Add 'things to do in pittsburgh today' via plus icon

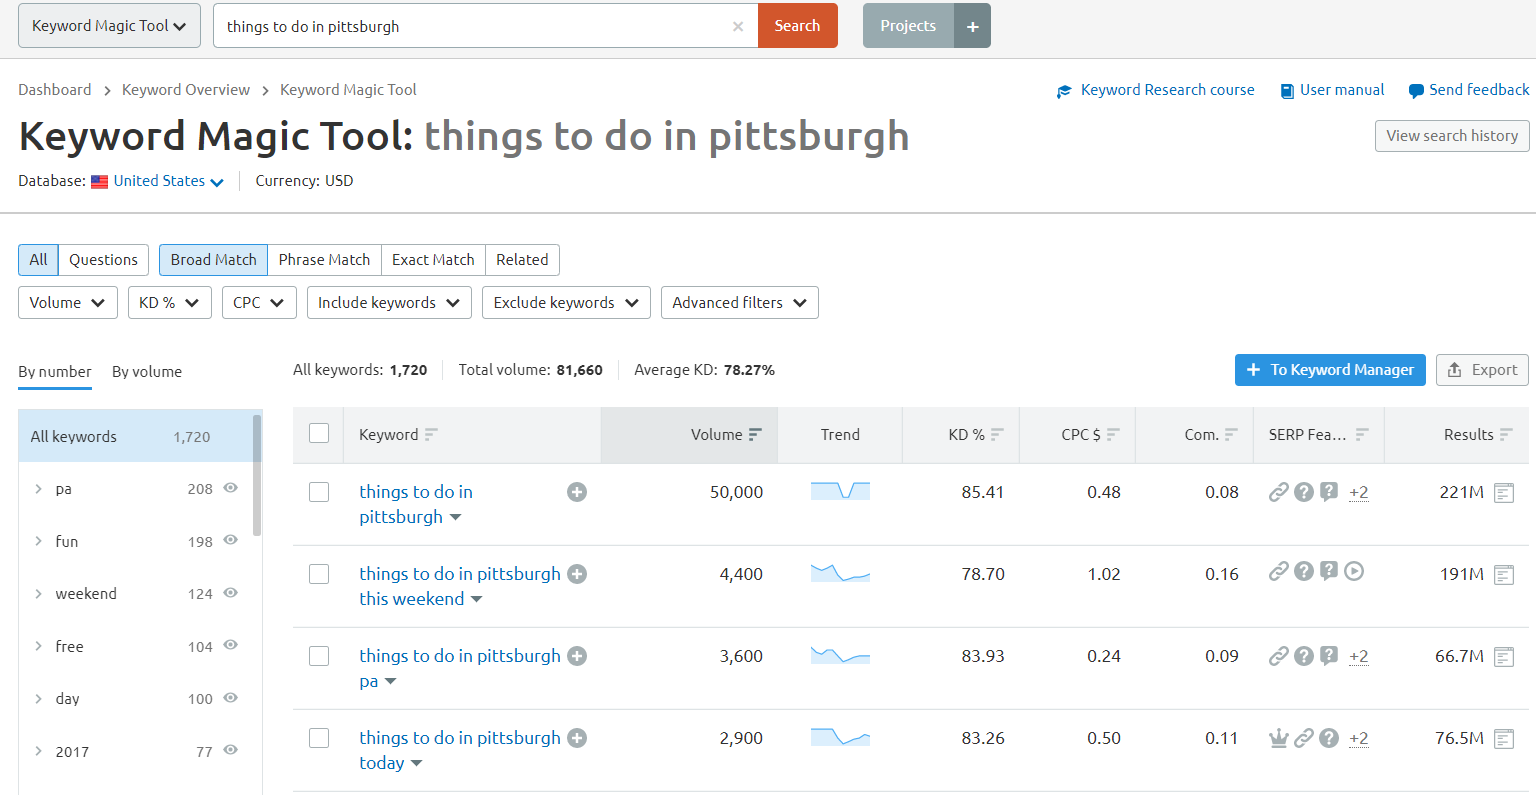tap(577, 738)
